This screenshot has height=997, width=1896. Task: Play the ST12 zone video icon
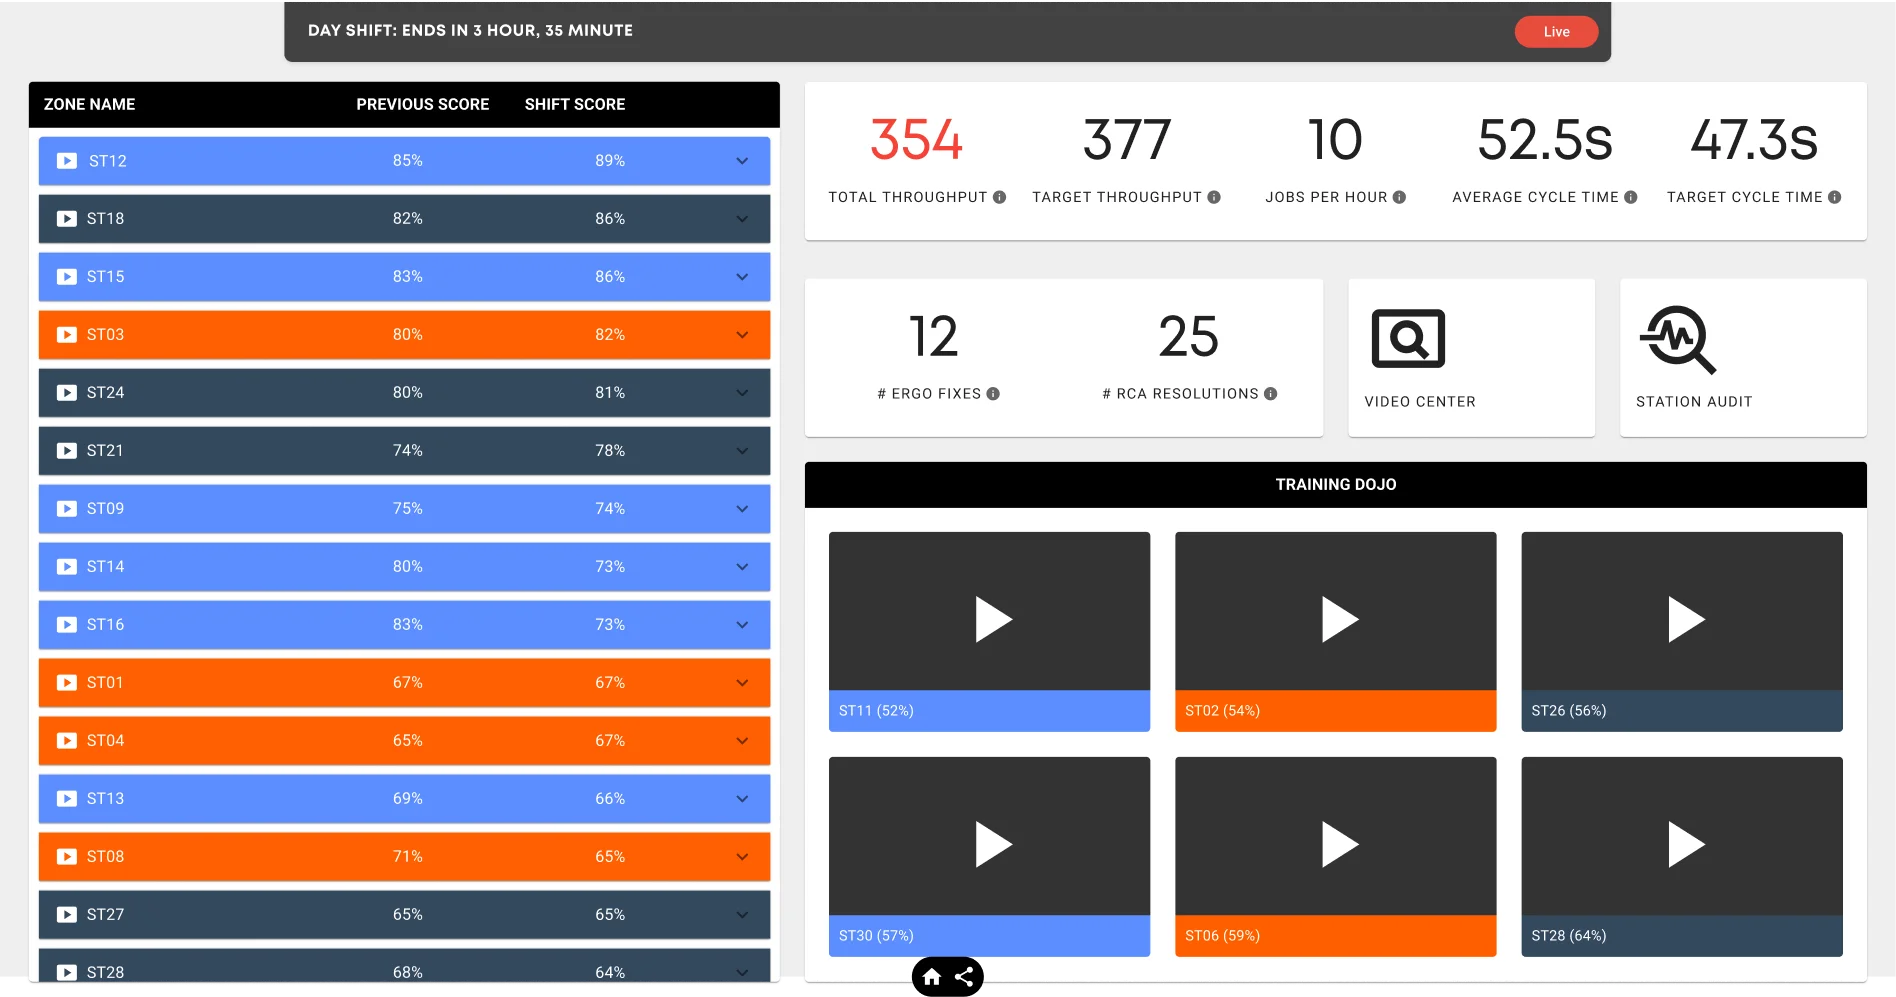tap(66, 160)
